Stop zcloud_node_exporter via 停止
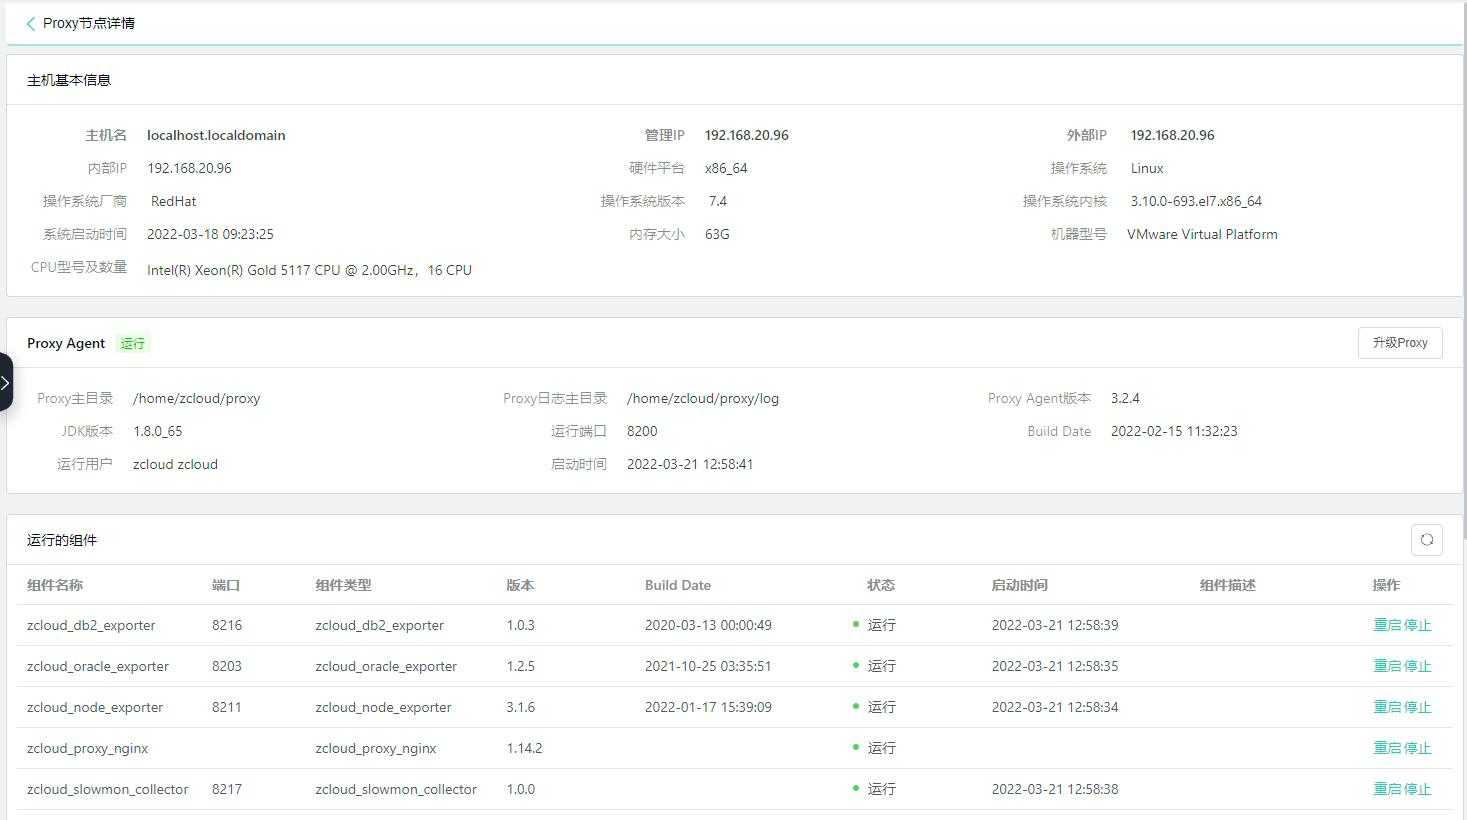 1417,707
